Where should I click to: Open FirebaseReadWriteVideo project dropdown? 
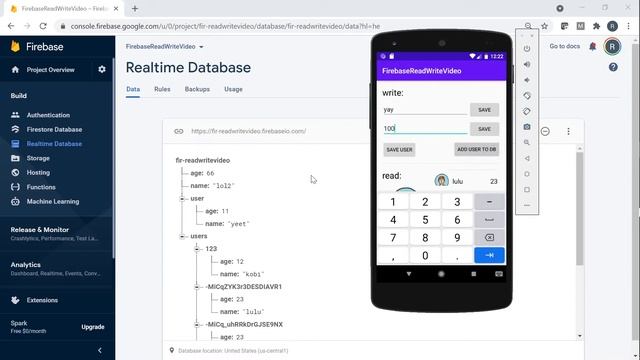pos(164,47)
